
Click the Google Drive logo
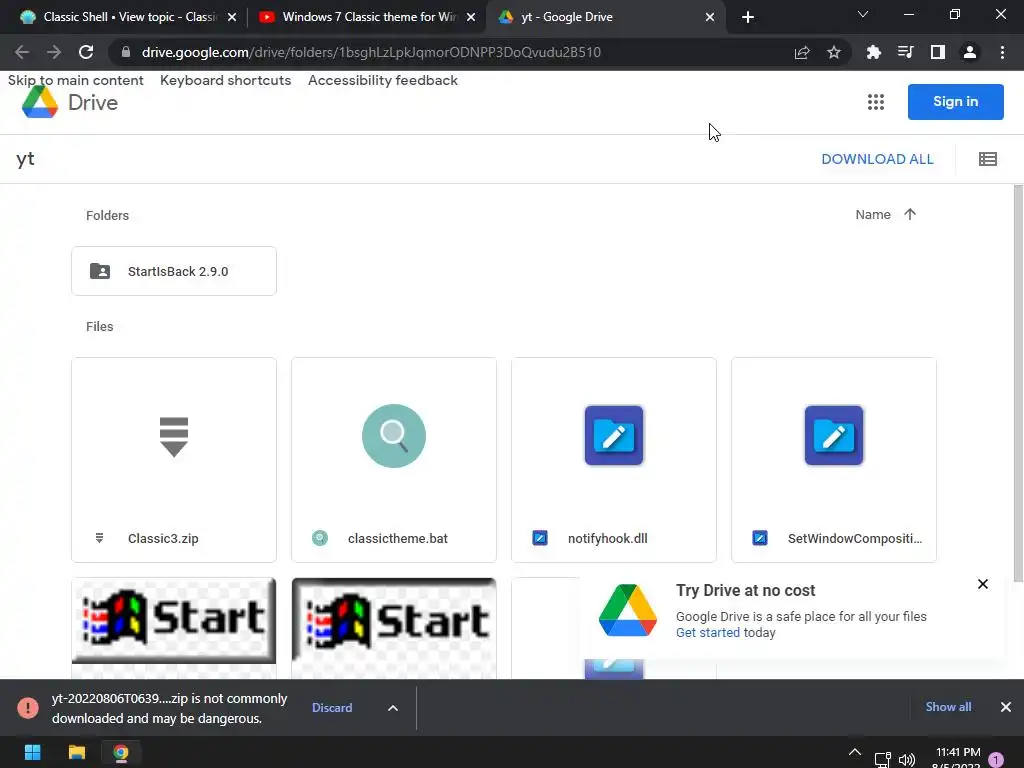pos(70,103)
